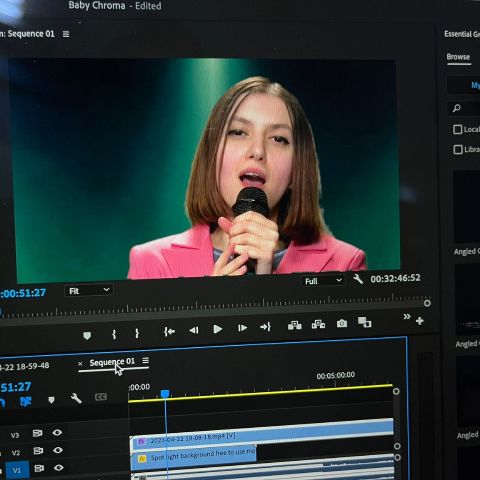Add a marker in Program Monitor transport bar
The height and width of the screenshot is (480, 480).
[87, 335]
